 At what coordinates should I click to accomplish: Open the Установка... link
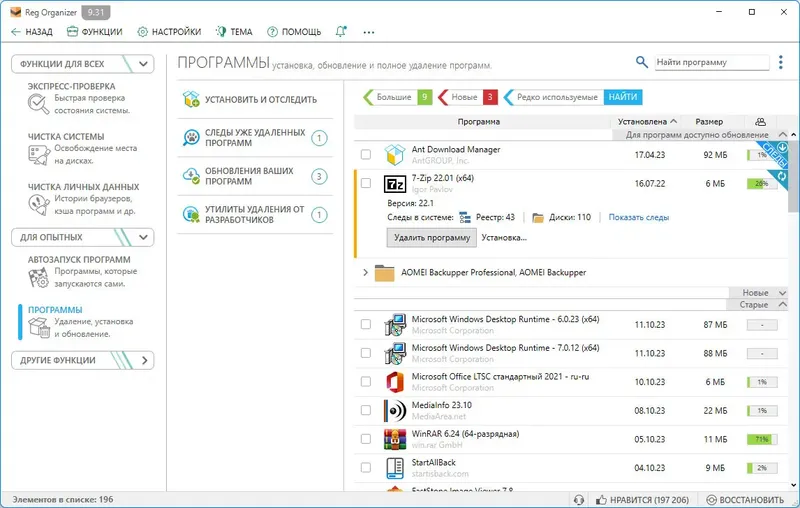(504, 238)
